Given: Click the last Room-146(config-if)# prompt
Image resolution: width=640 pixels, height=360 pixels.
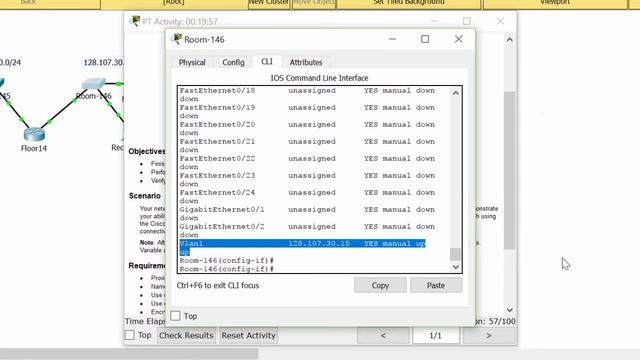Looking at the screenshot, I should coord(227,269).
